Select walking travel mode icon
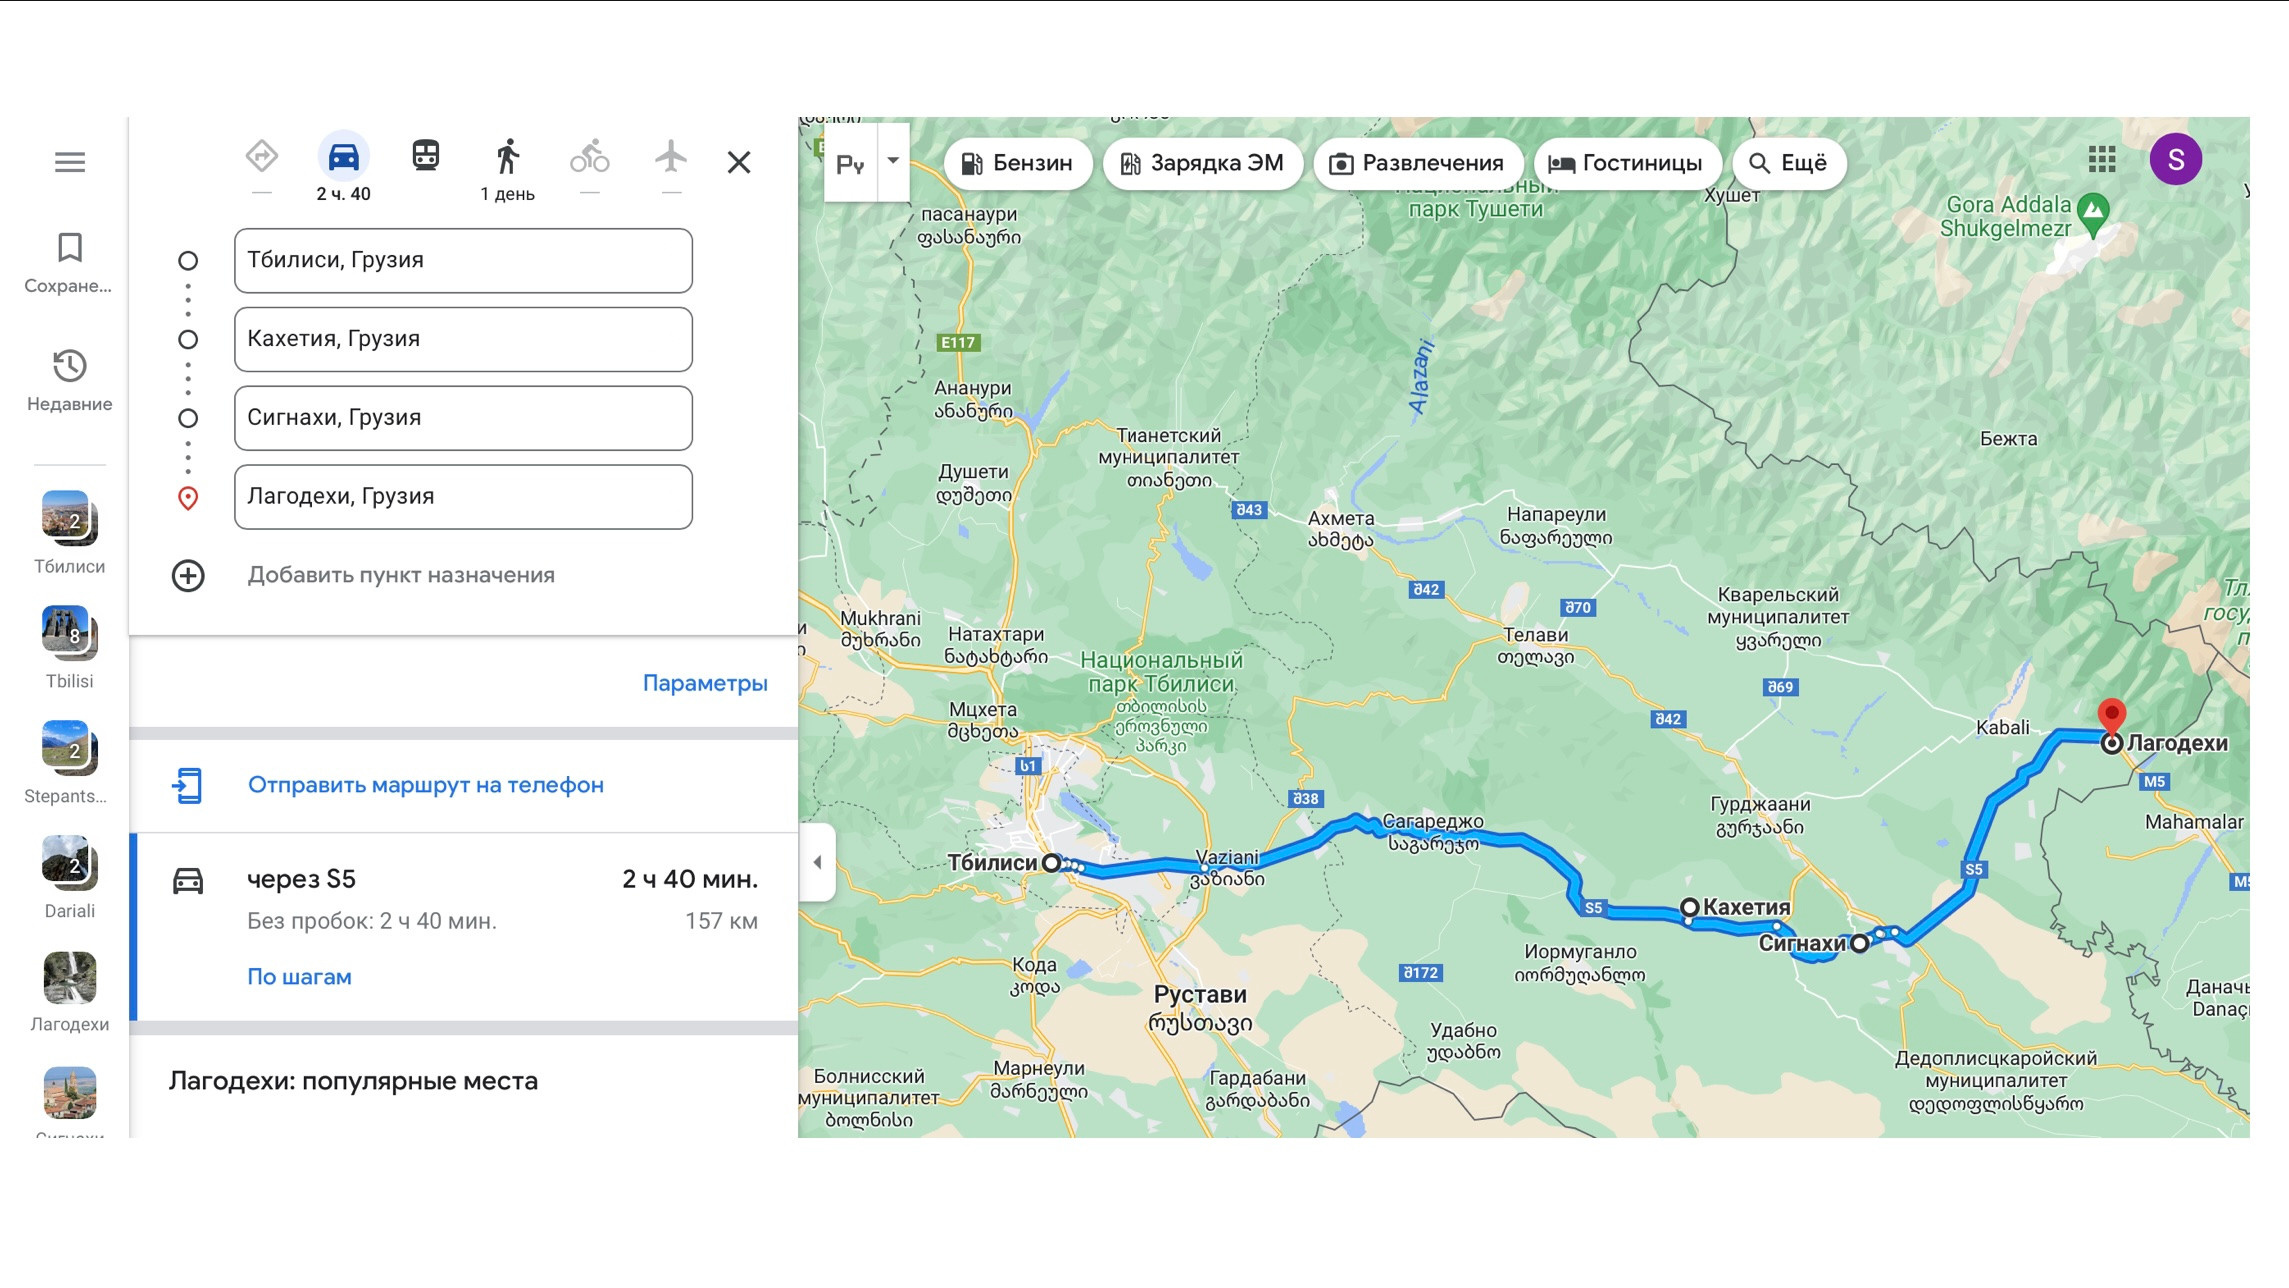2289x1288 pixels. (507, 157)
